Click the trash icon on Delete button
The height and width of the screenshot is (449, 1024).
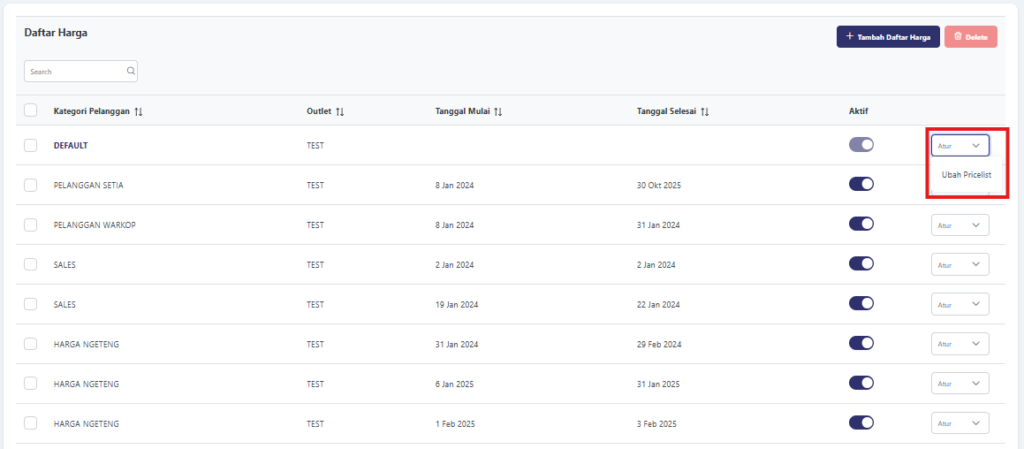click(958, 37)
